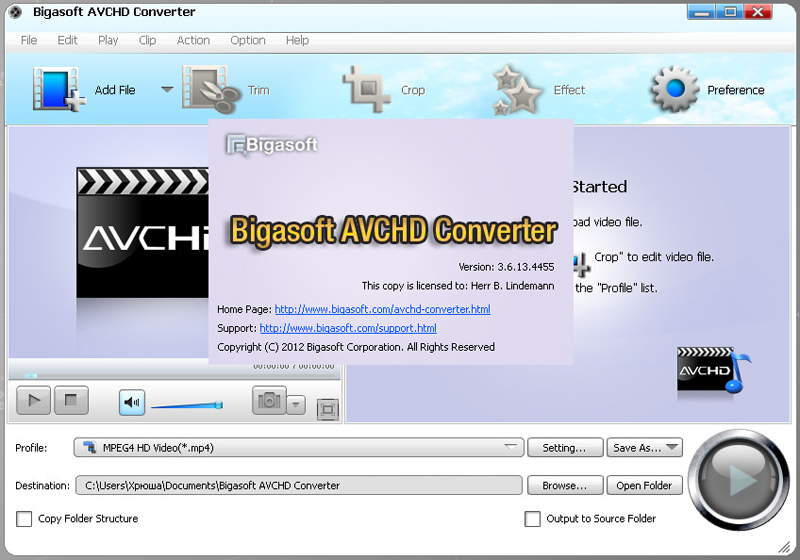Image resolution: width=800 pixels, height=560 pixels.
Task: Click the licensed to Herr B. Lindemann text
Action: pyautogui.click(x=458, y=286)
